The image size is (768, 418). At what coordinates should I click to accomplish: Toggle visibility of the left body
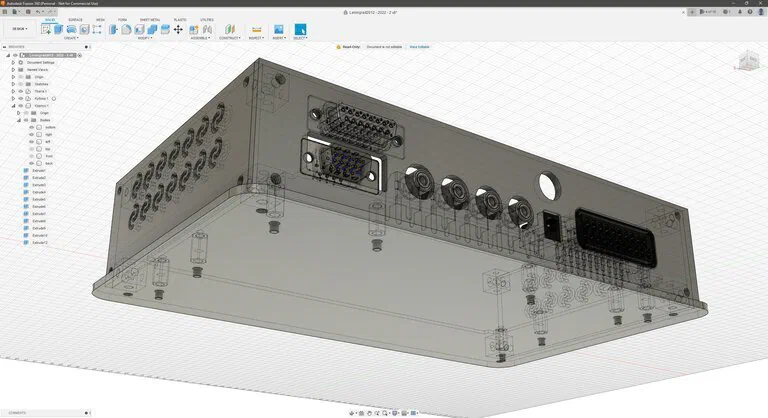(x=32, y=142)
